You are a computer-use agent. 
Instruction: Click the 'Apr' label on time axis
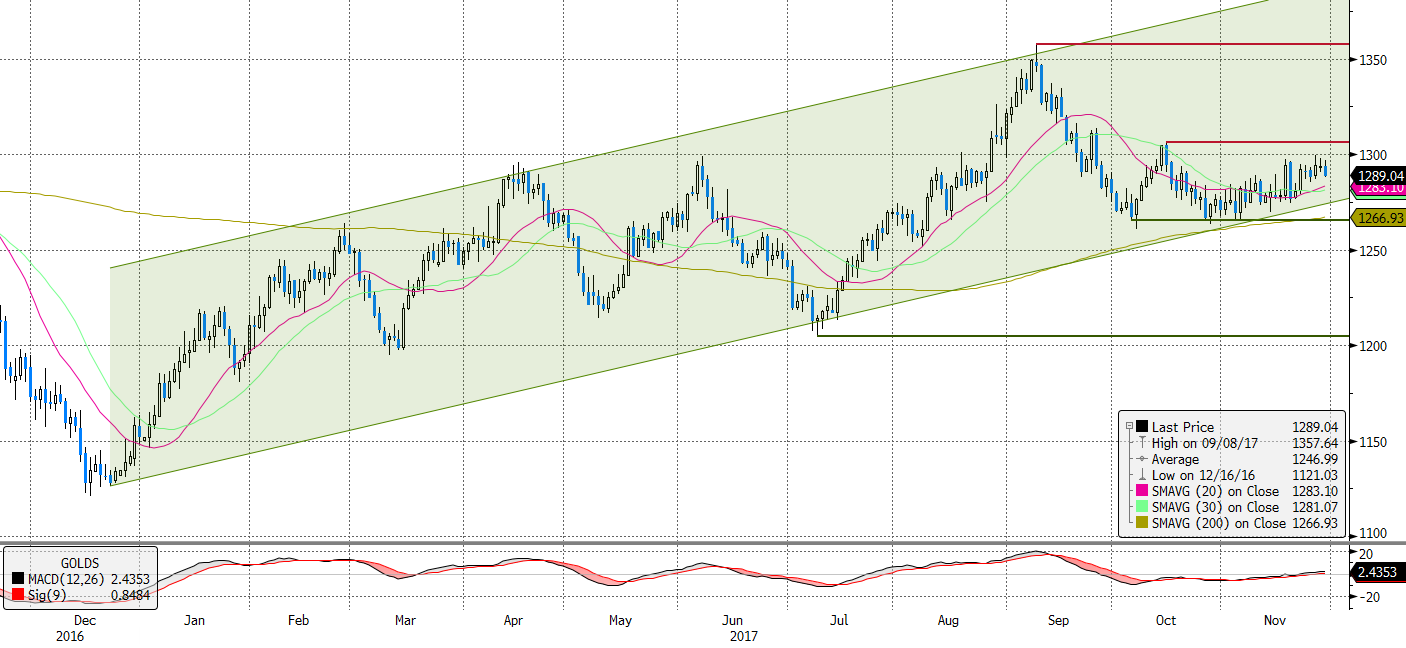tap(513, 620)
